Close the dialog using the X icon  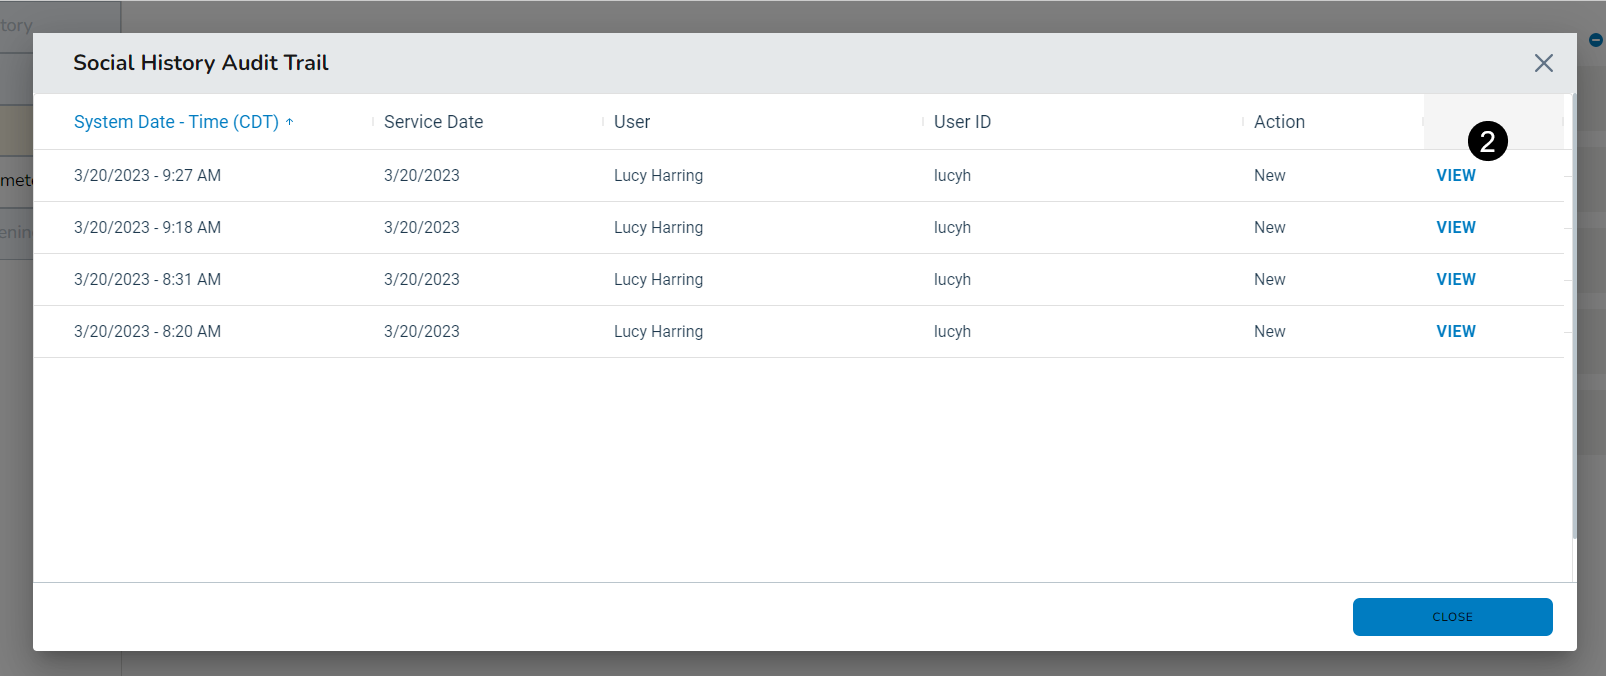click(1543, 63)
